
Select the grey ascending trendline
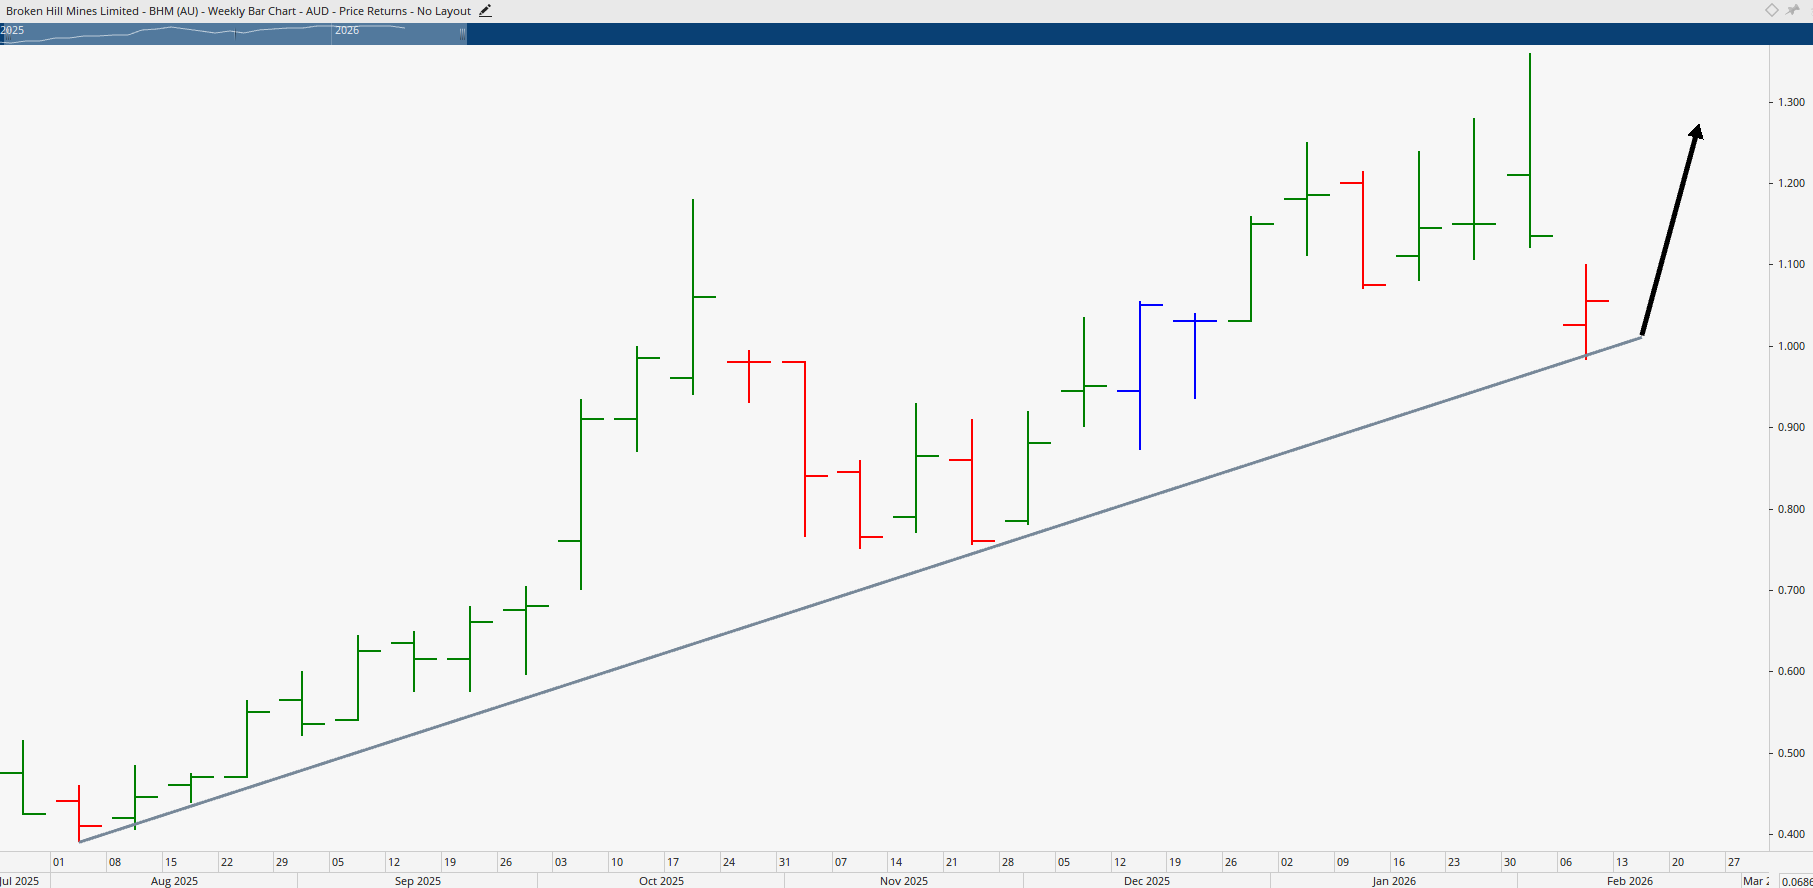[x=860, y=590]
